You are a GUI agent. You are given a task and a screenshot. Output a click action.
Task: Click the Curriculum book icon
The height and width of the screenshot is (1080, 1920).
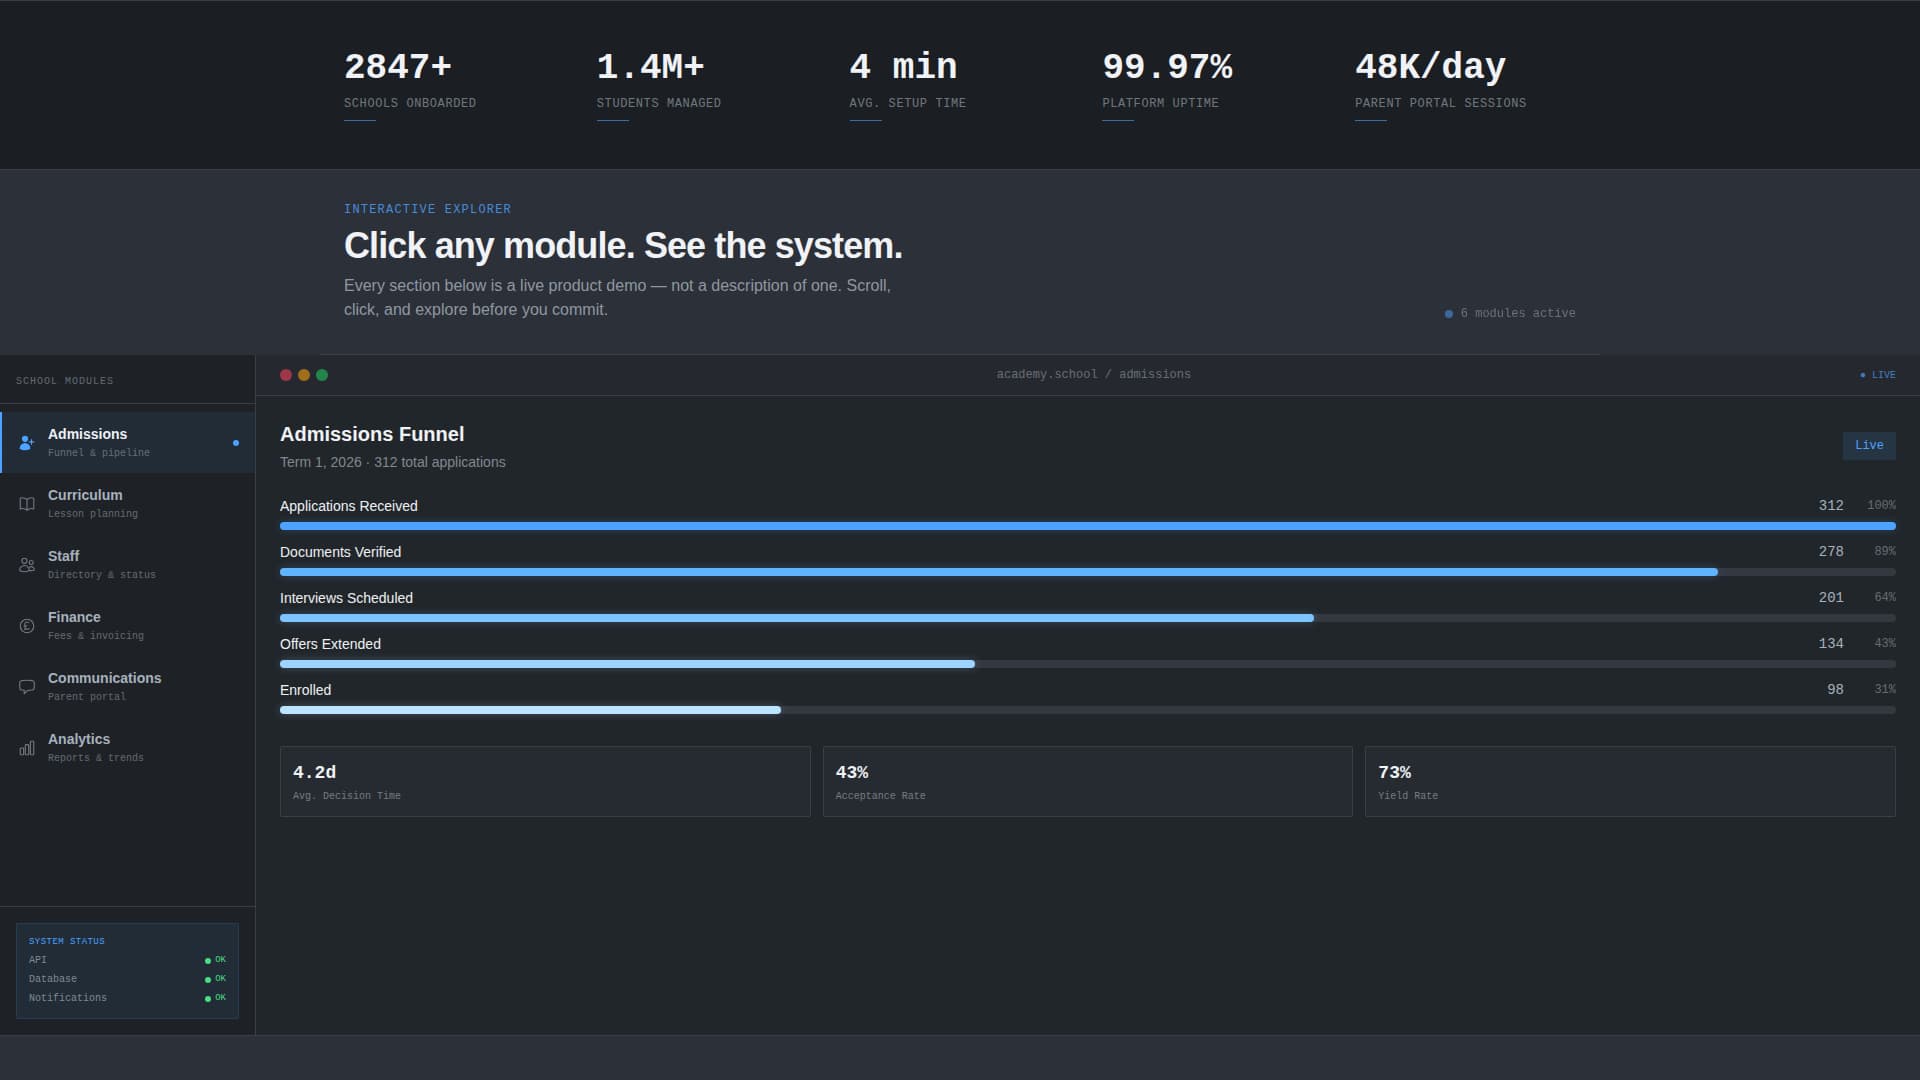pos(27,504)
